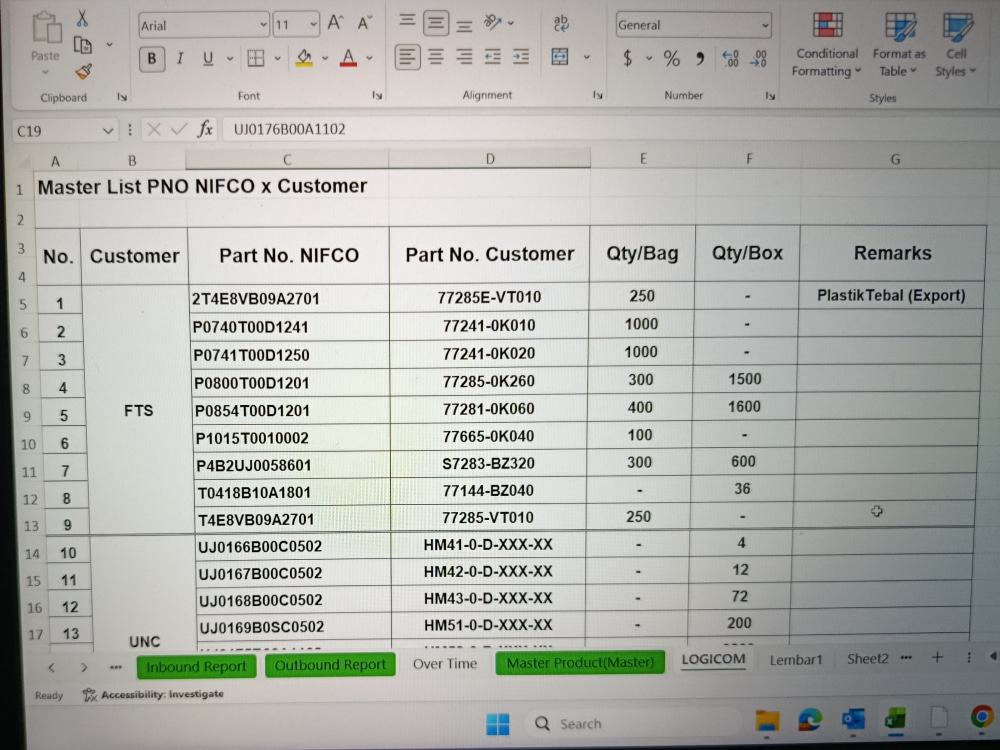Open the Merge & Center dropdown arrow
The image size is (1000, 750).
pyautogui.click(x=587, y=57)
